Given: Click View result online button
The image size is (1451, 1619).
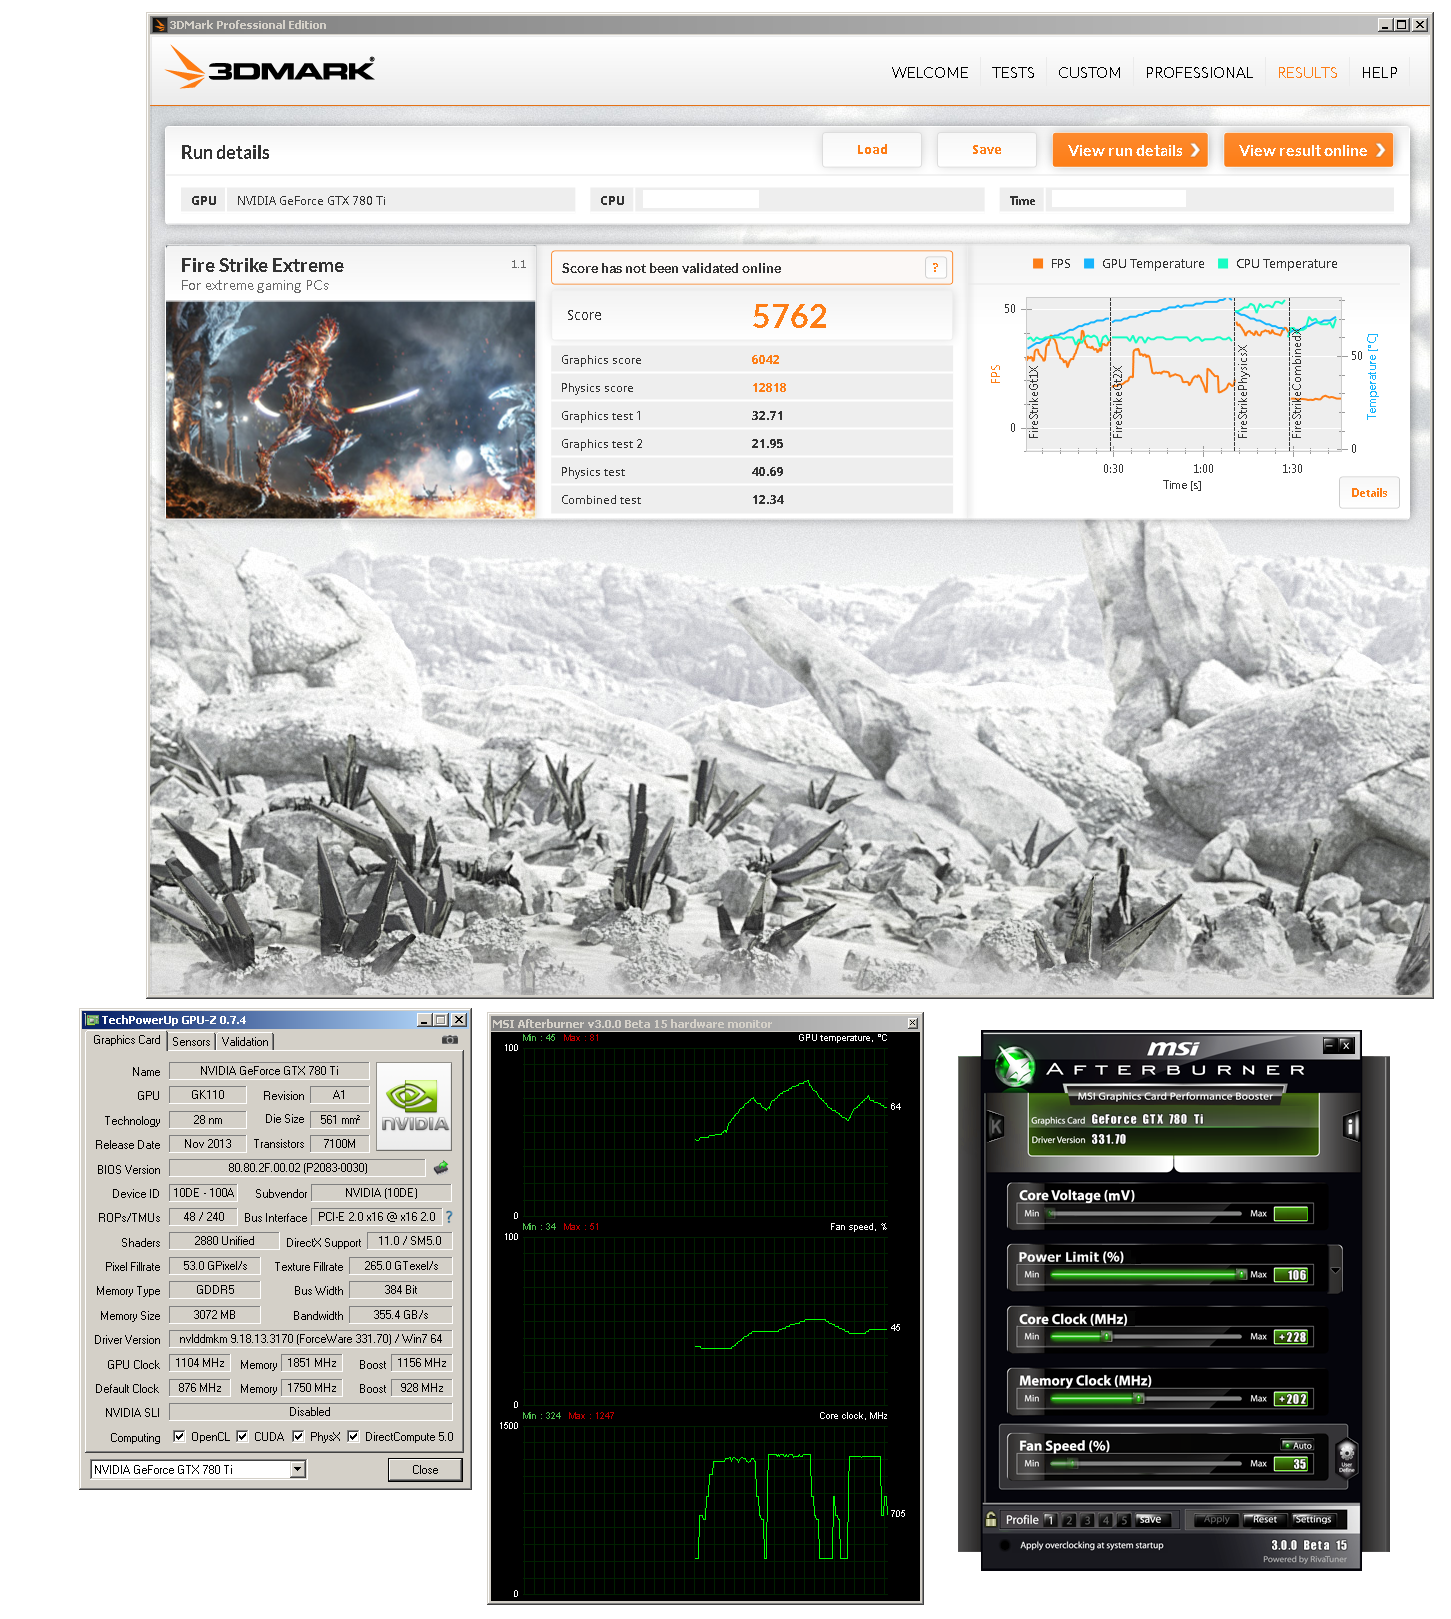Looking at the screenshot, I should [1308, 150].
